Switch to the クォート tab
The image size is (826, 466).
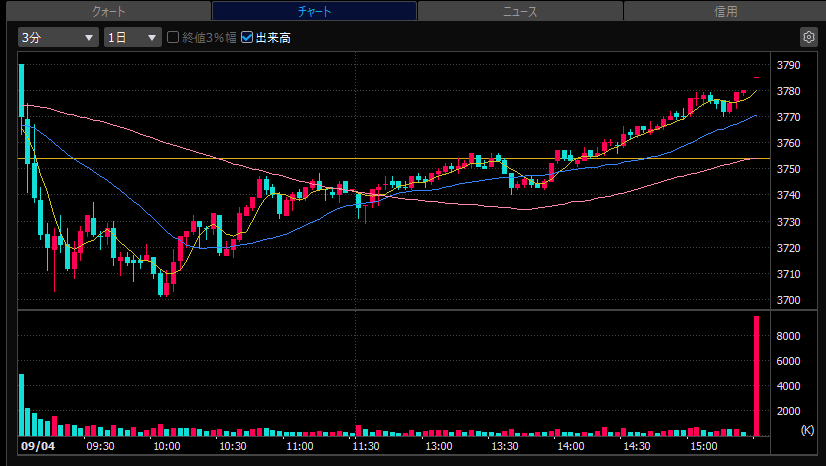pyautogui.click(x=109, y=11)
